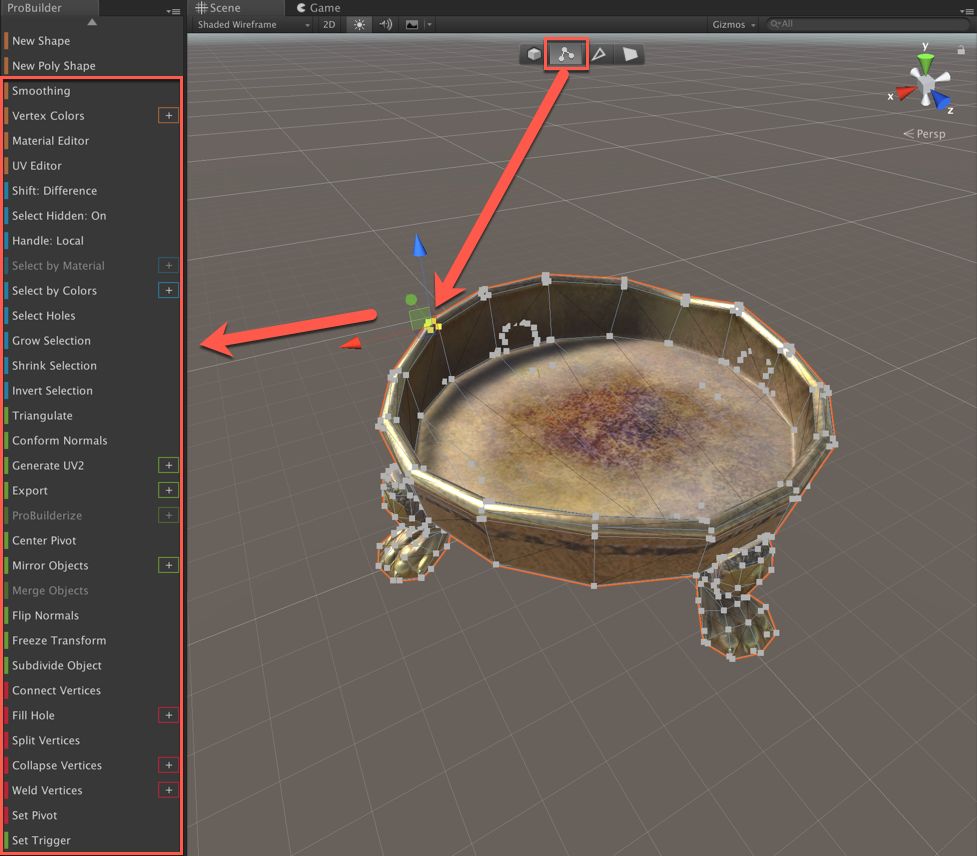The height and width of the screenshot is (856, 977).
Task: Toggle Handle: Local to world mode
Action: [x=47, y=240]
